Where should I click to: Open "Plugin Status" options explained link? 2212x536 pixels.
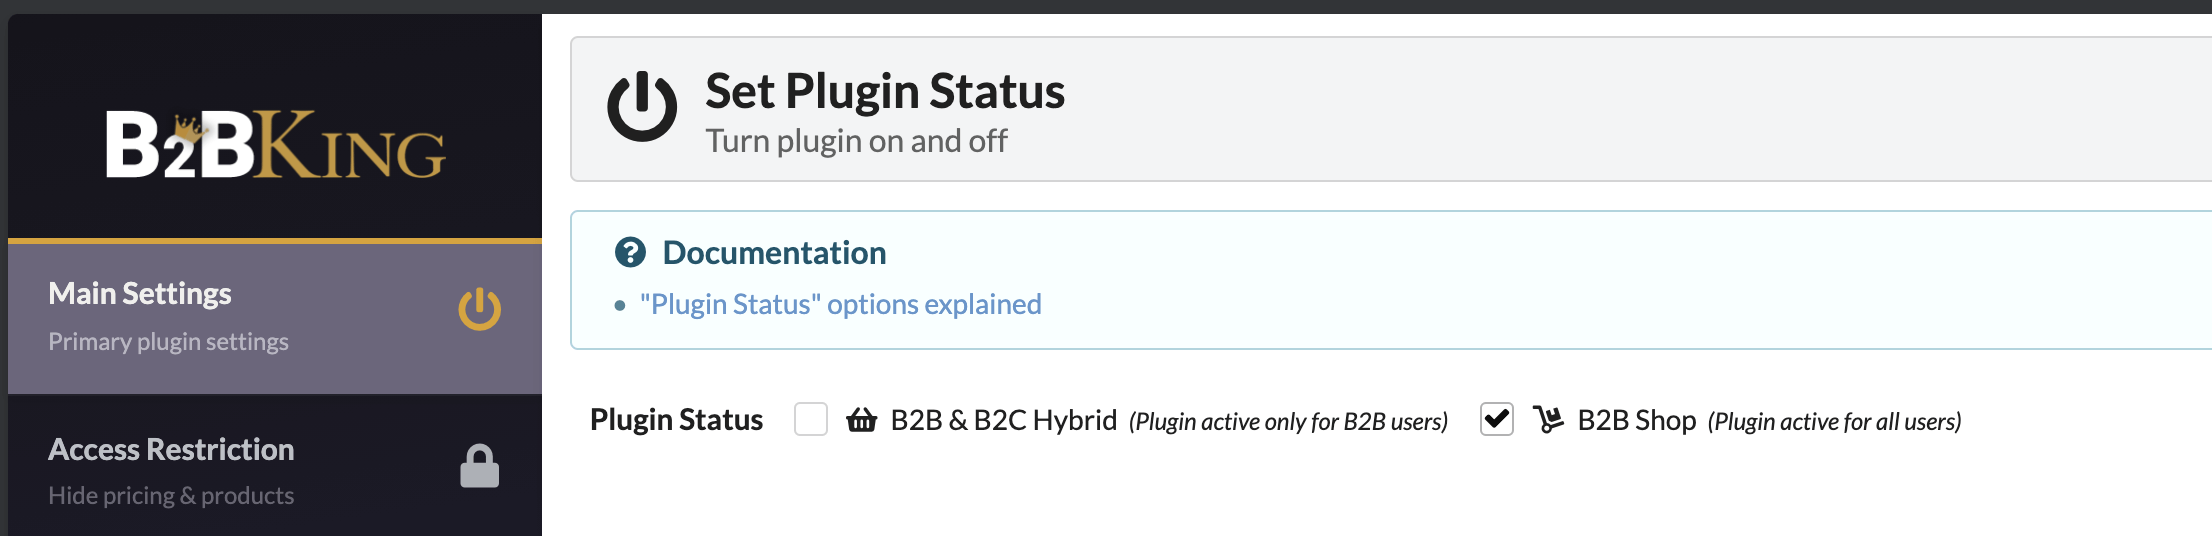tap(841, 304)
